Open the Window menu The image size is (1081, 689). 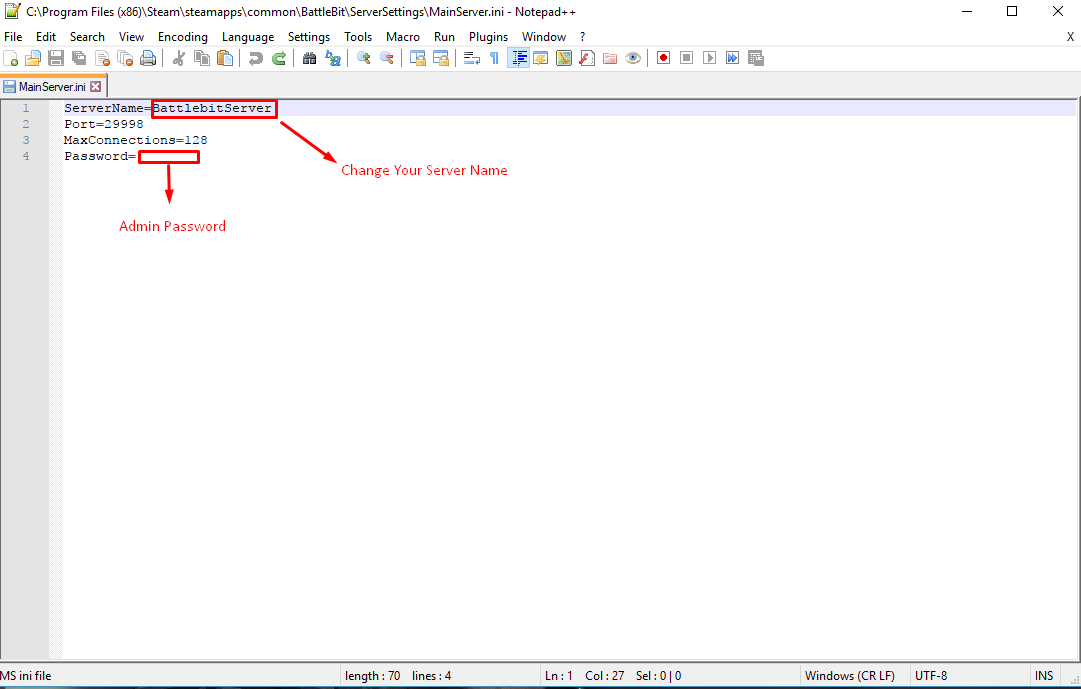tap(544, 37)
